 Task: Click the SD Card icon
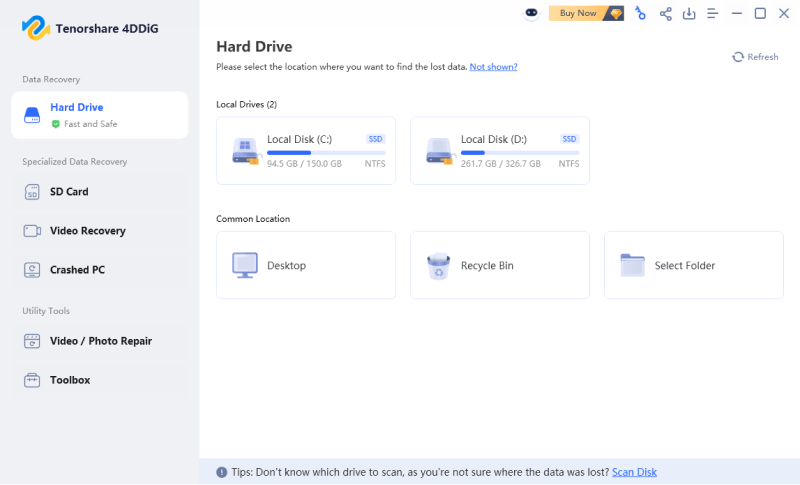click(x=32, y=192)
